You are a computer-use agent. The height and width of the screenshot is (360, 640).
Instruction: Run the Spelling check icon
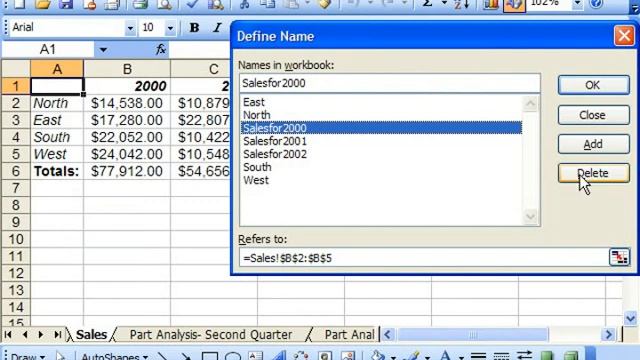192,4
